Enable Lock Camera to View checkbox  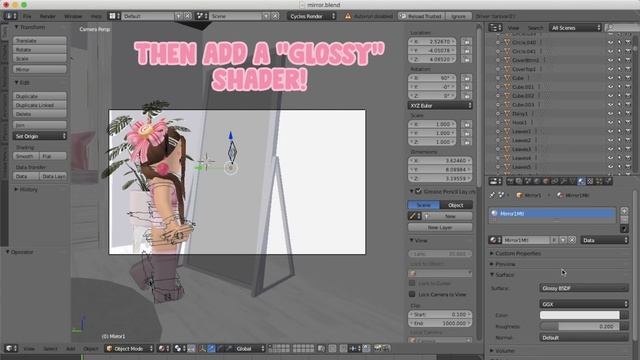(x=412, y=294)
